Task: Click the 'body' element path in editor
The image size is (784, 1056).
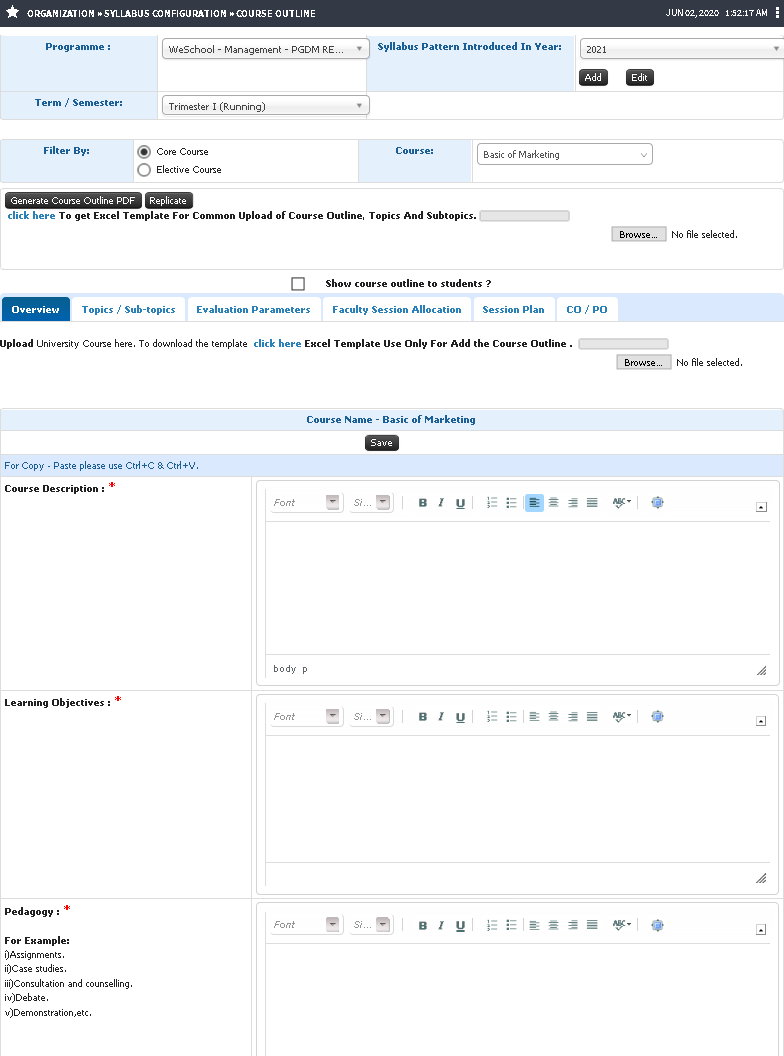Action: coord(285,669)
